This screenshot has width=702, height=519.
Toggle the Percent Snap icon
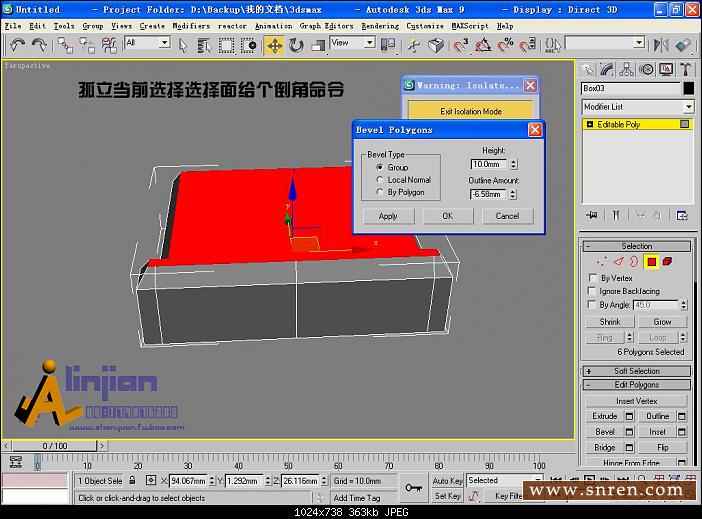click(x=505, y=45)
